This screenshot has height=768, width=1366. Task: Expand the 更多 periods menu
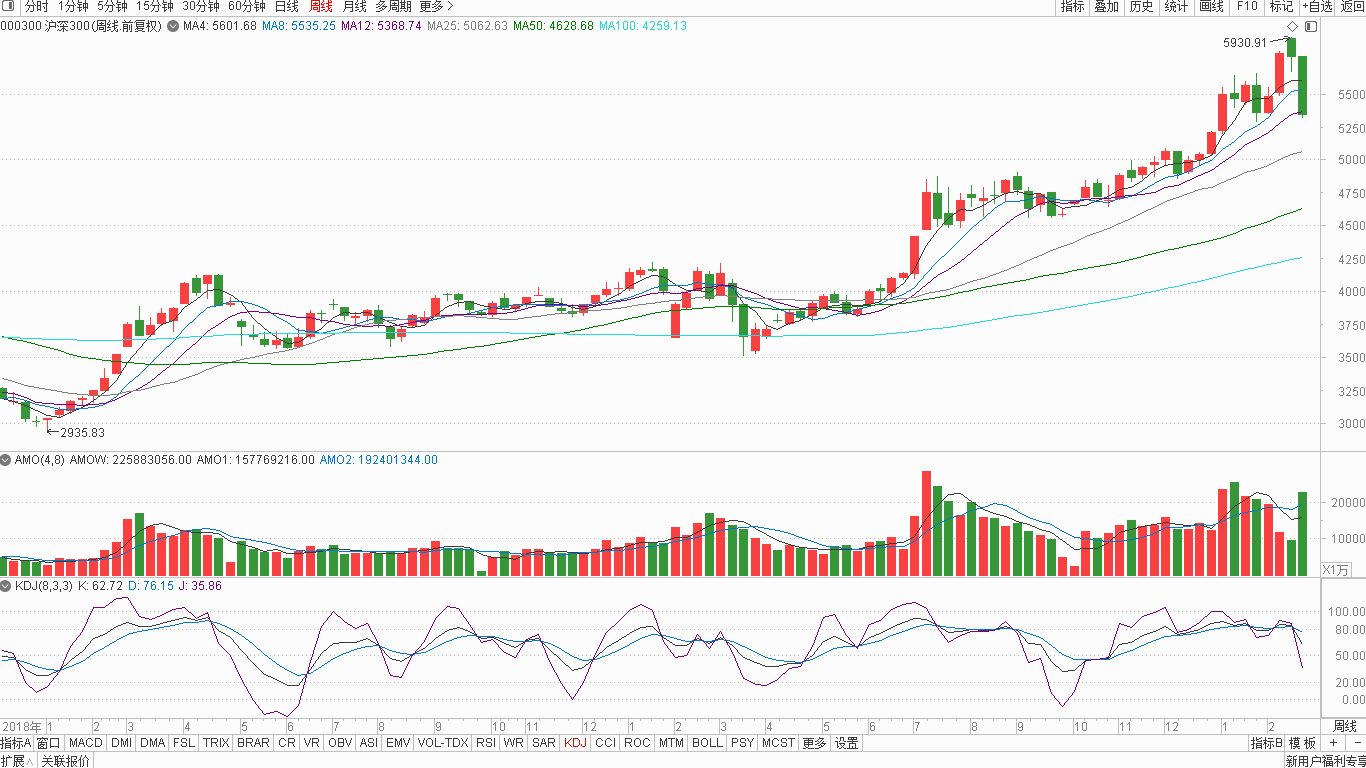pos(436,6)
